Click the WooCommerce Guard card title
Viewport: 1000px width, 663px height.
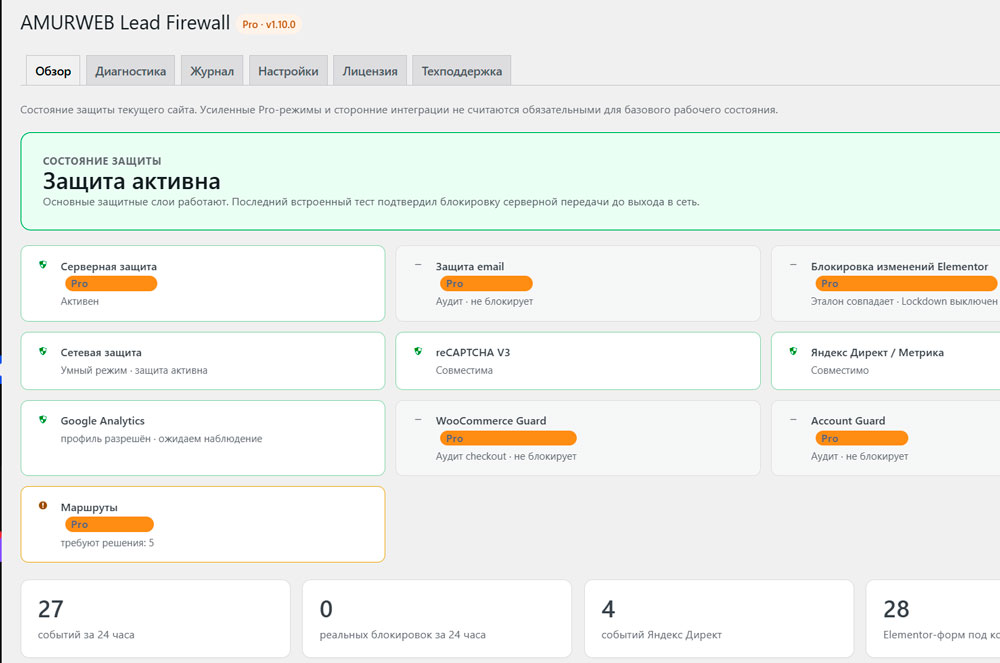(x=491, y=421)
